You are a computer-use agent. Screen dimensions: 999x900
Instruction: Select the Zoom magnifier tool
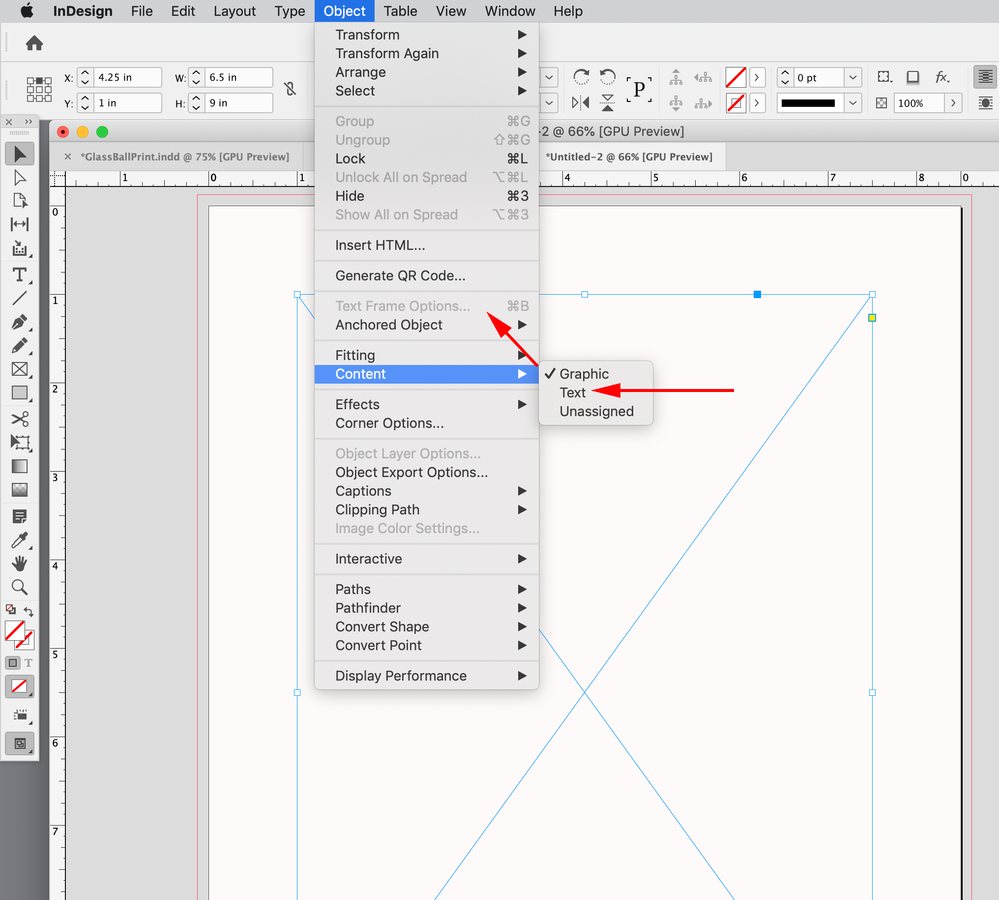point(20,587)
